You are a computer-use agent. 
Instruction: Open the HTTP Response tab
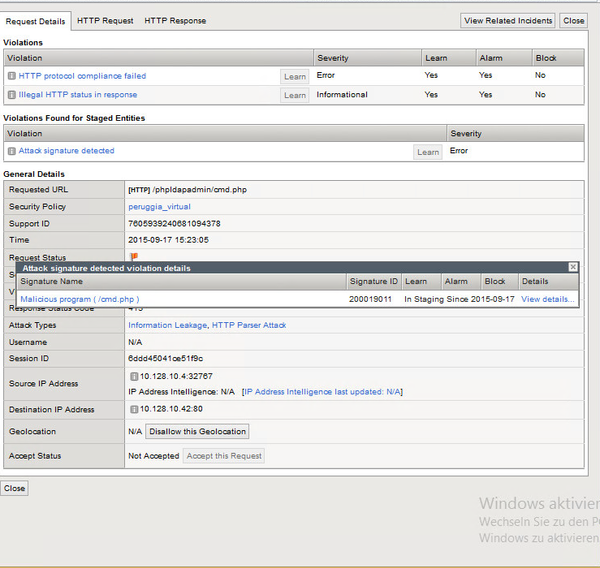tap(175, 20)
